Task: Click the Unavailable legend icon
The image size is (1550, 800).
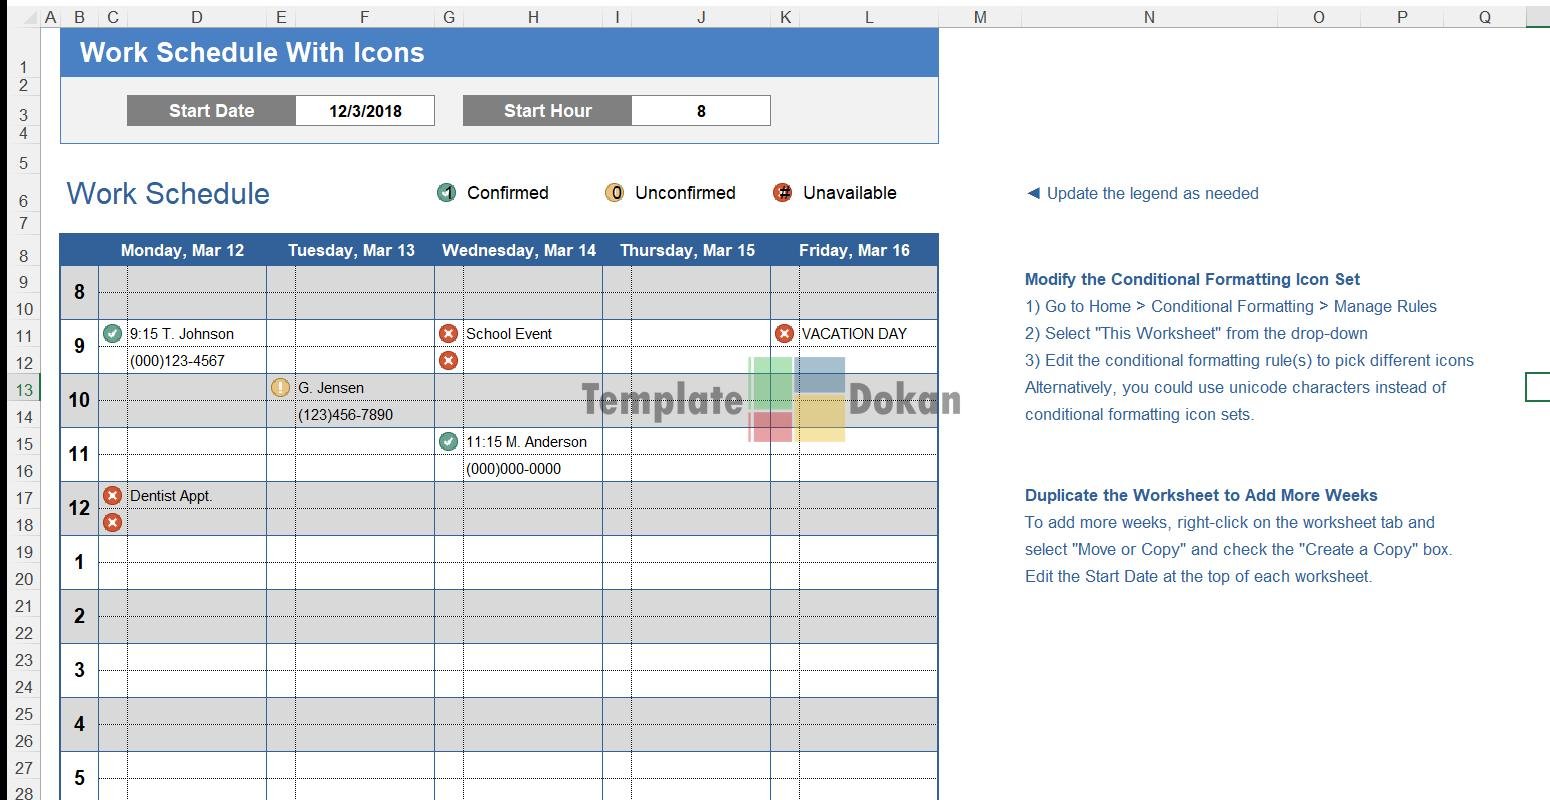Action: click(x=783, y=193)
